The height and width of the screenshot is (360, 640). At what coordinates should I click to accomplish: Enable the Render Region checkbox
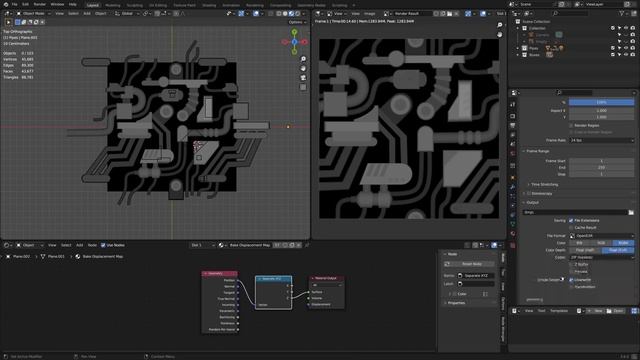(571, 125)
